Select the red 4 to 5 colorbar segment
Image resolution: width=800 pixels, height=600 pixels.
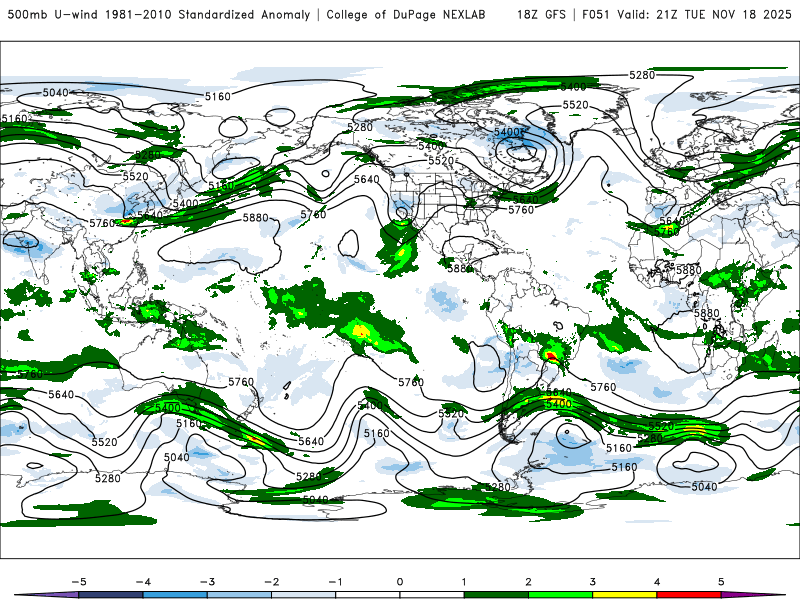[x=689, y=595]
